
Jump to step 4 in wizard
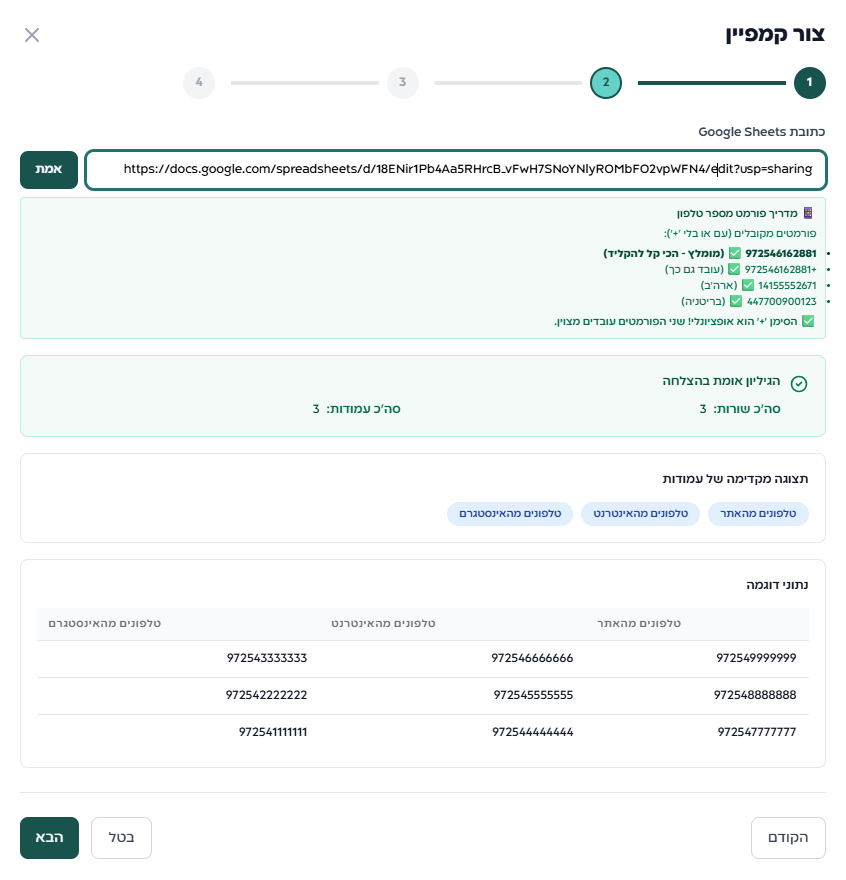[199, 83]
